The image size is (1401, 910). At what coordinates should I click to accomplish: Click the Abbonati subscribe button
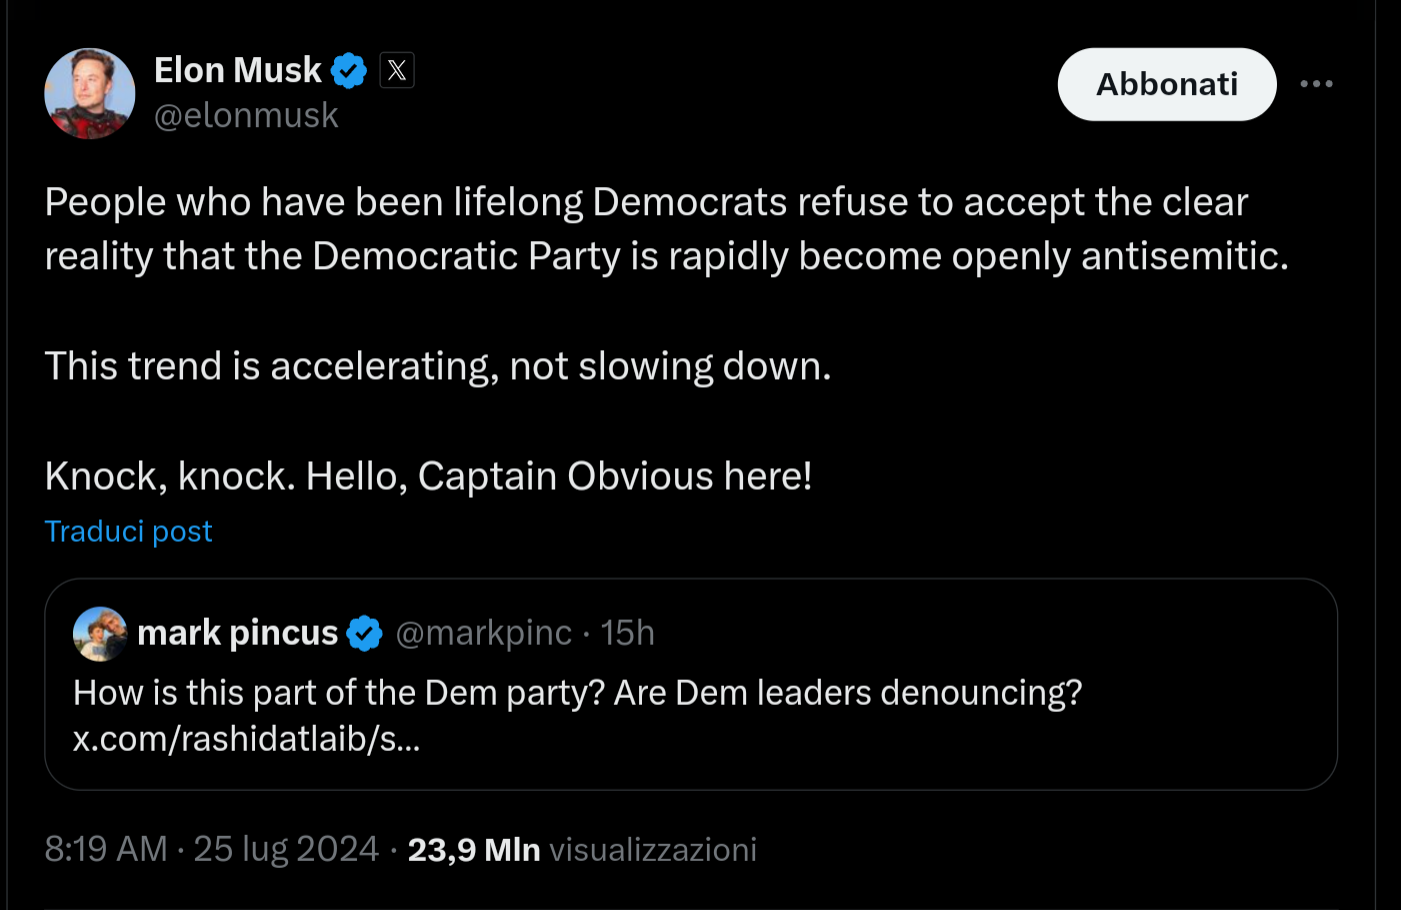[1166, 84]
